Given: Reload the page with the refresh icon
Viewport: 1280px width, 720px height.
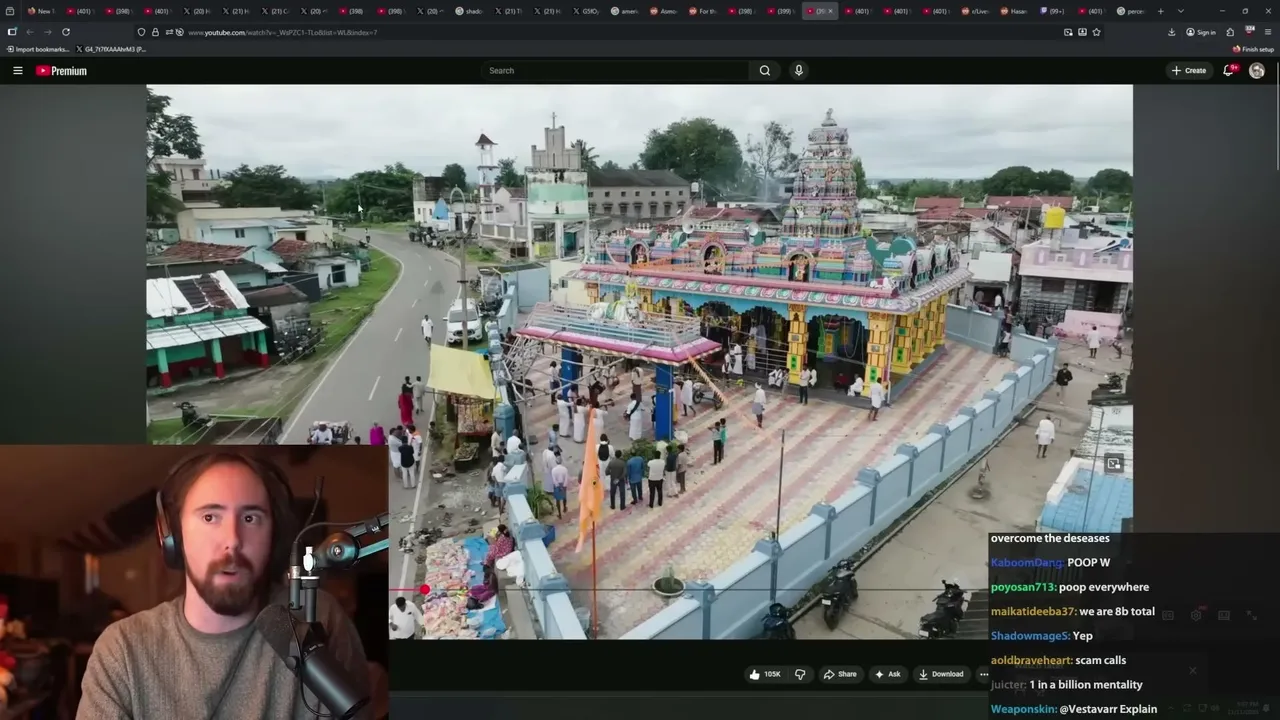Looking at the screenshot, I should [66, 32].
